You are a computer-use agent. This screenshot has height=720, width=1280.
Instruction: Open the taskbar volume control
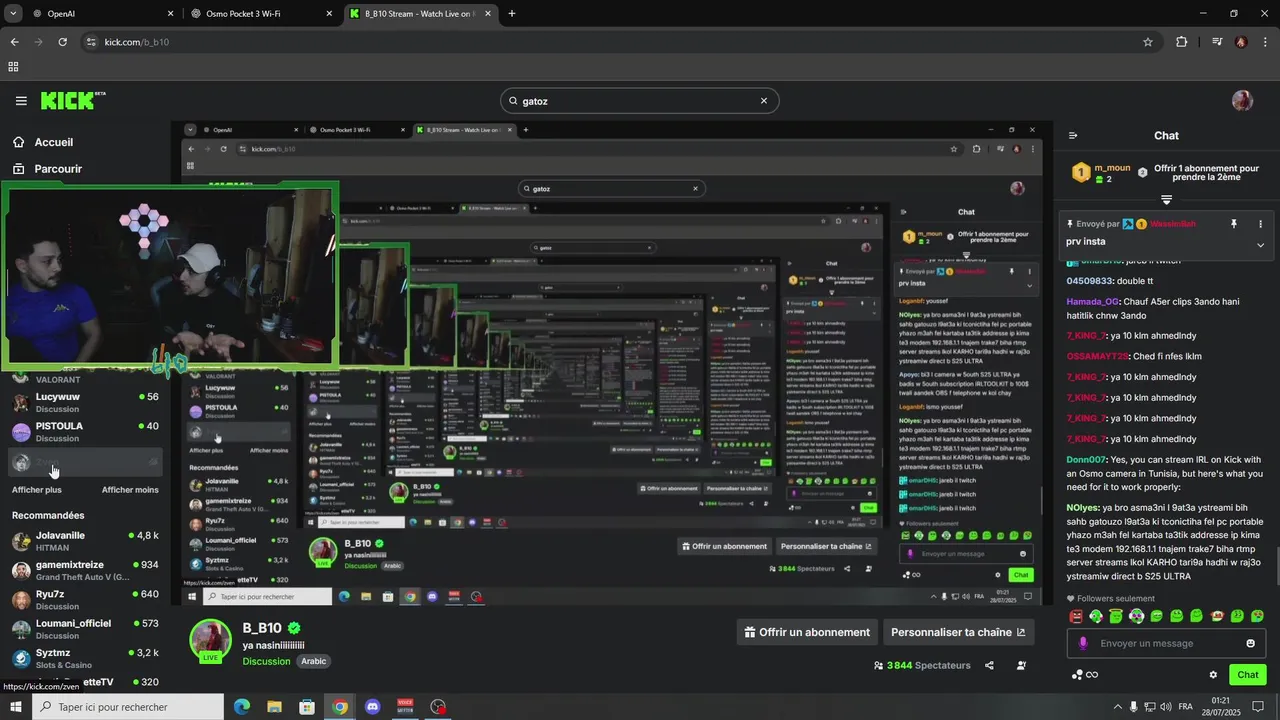click(1166, 707)
